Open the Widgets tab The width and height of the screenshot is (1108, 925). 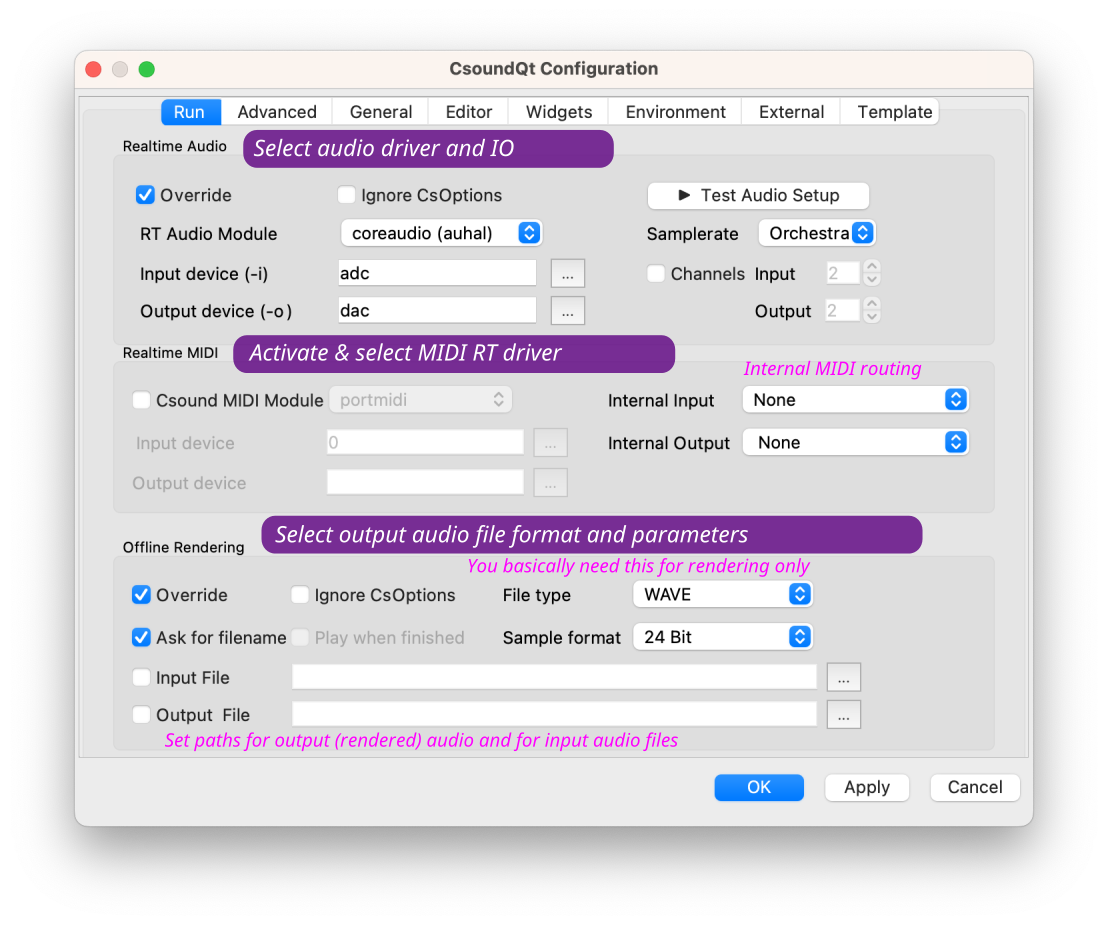click(559, 112)
